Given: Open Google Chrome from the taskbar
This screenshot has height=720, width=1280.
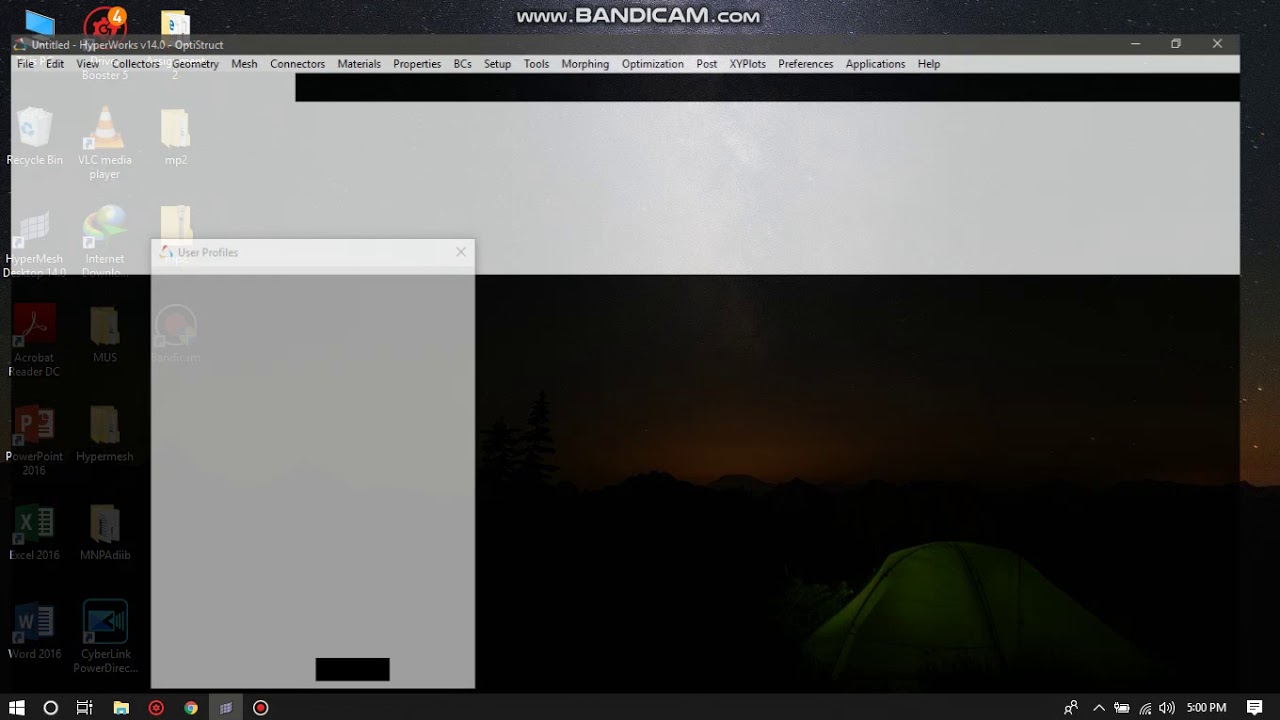Looking at the screenshot, I should (191, 707).
